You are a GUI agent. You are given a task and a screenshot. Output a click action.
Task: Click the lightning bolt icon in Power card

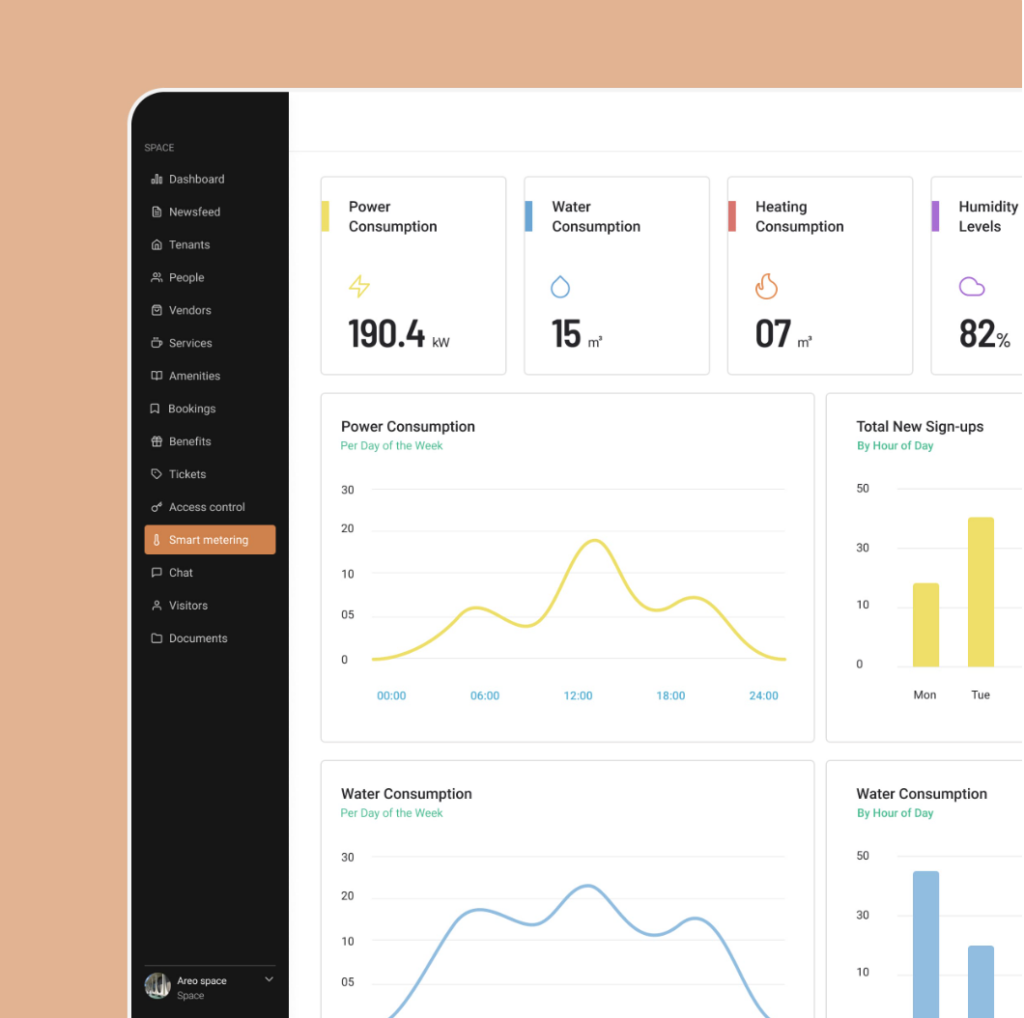pos(359,286)
